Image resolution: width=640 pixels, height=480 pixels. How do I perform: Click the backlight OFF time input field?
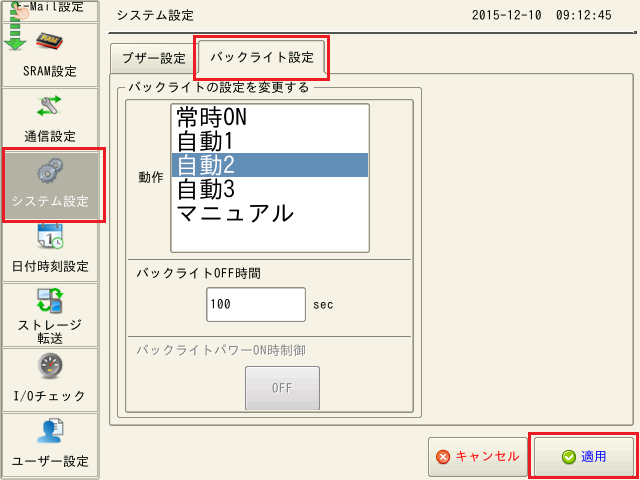pos(255,304)
